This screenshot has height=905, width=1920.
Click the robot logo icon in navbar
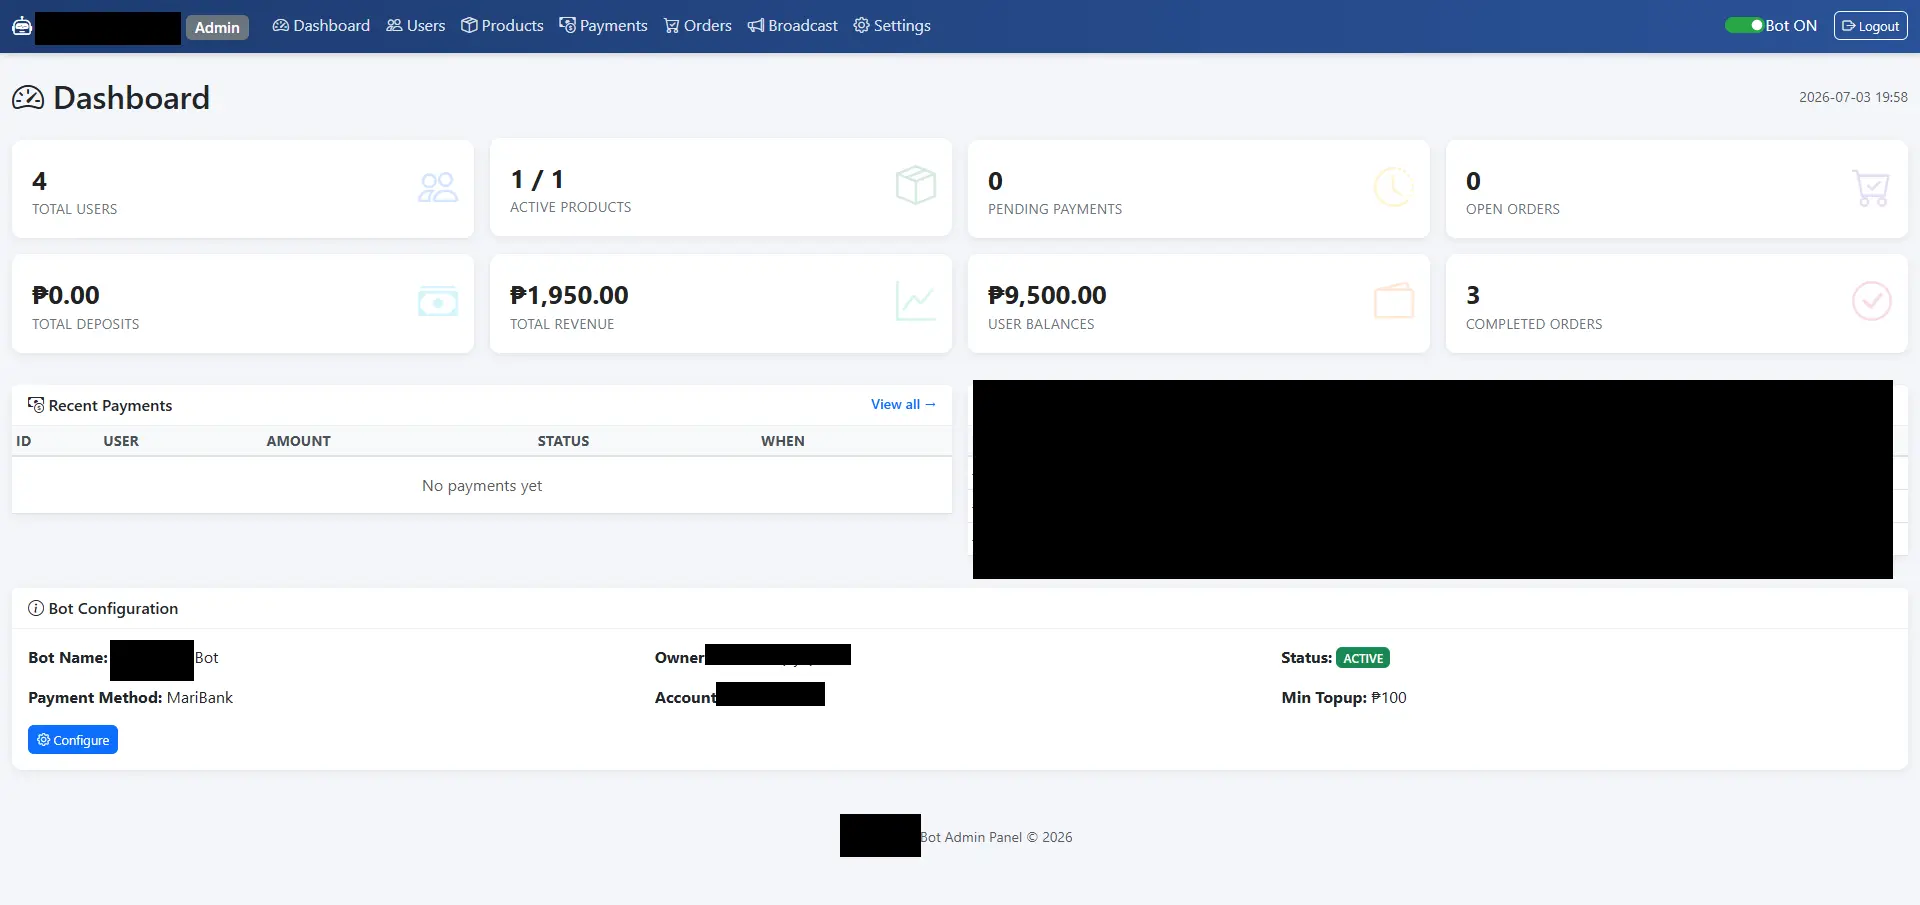point(22,26)
